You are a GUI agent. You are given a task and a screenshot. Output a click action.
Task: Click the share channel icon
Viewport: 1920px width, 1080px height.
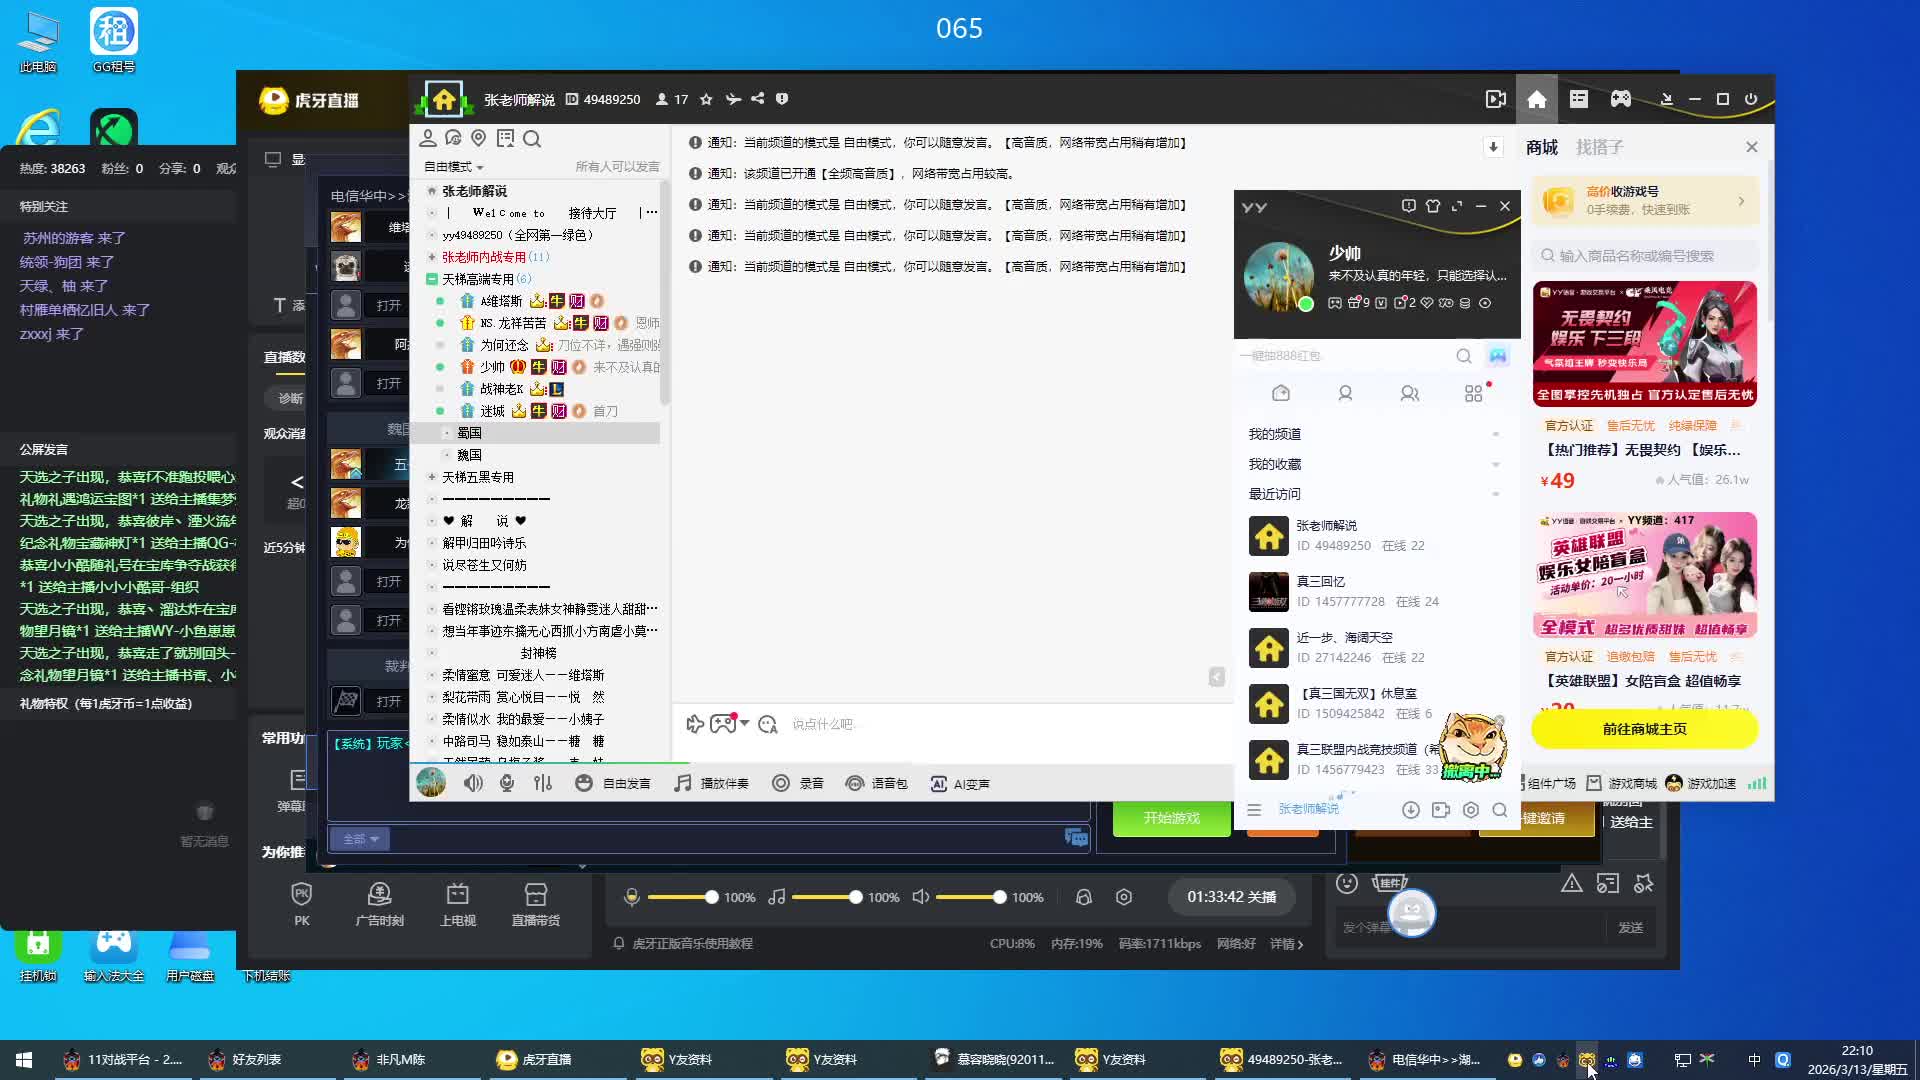pos(758,99)
